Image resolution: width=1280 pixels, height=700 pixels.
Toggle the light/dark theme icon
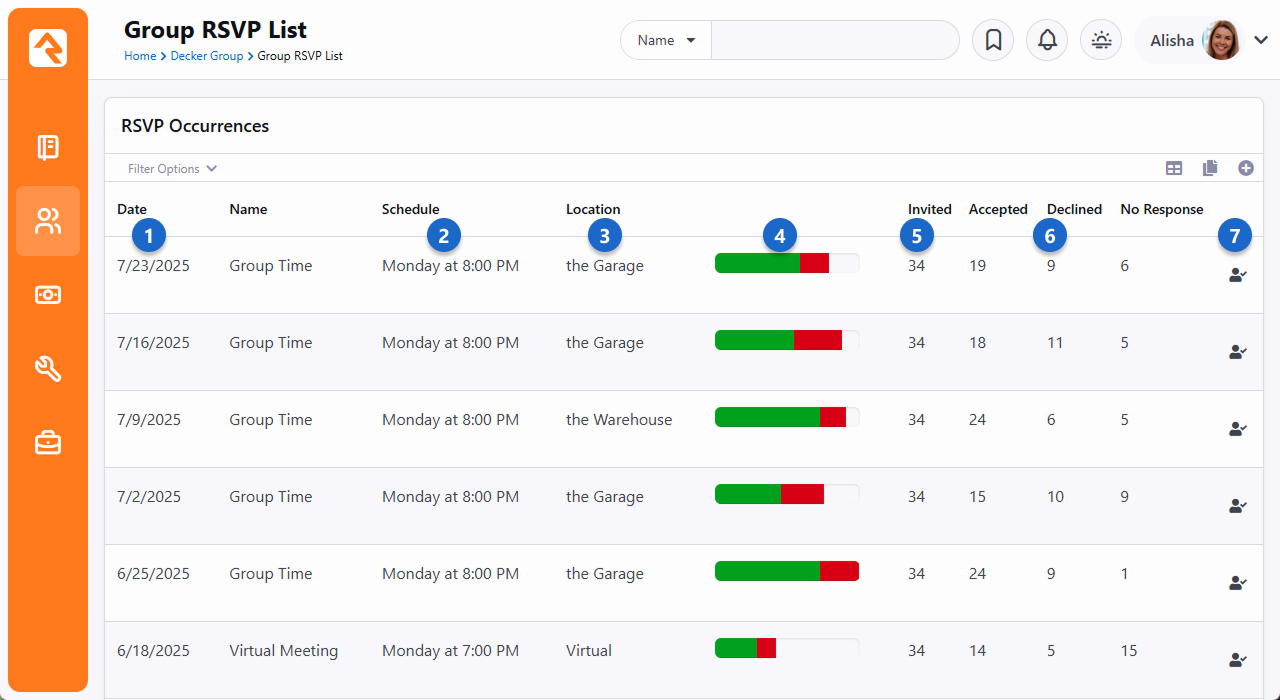click(1101, 40)
